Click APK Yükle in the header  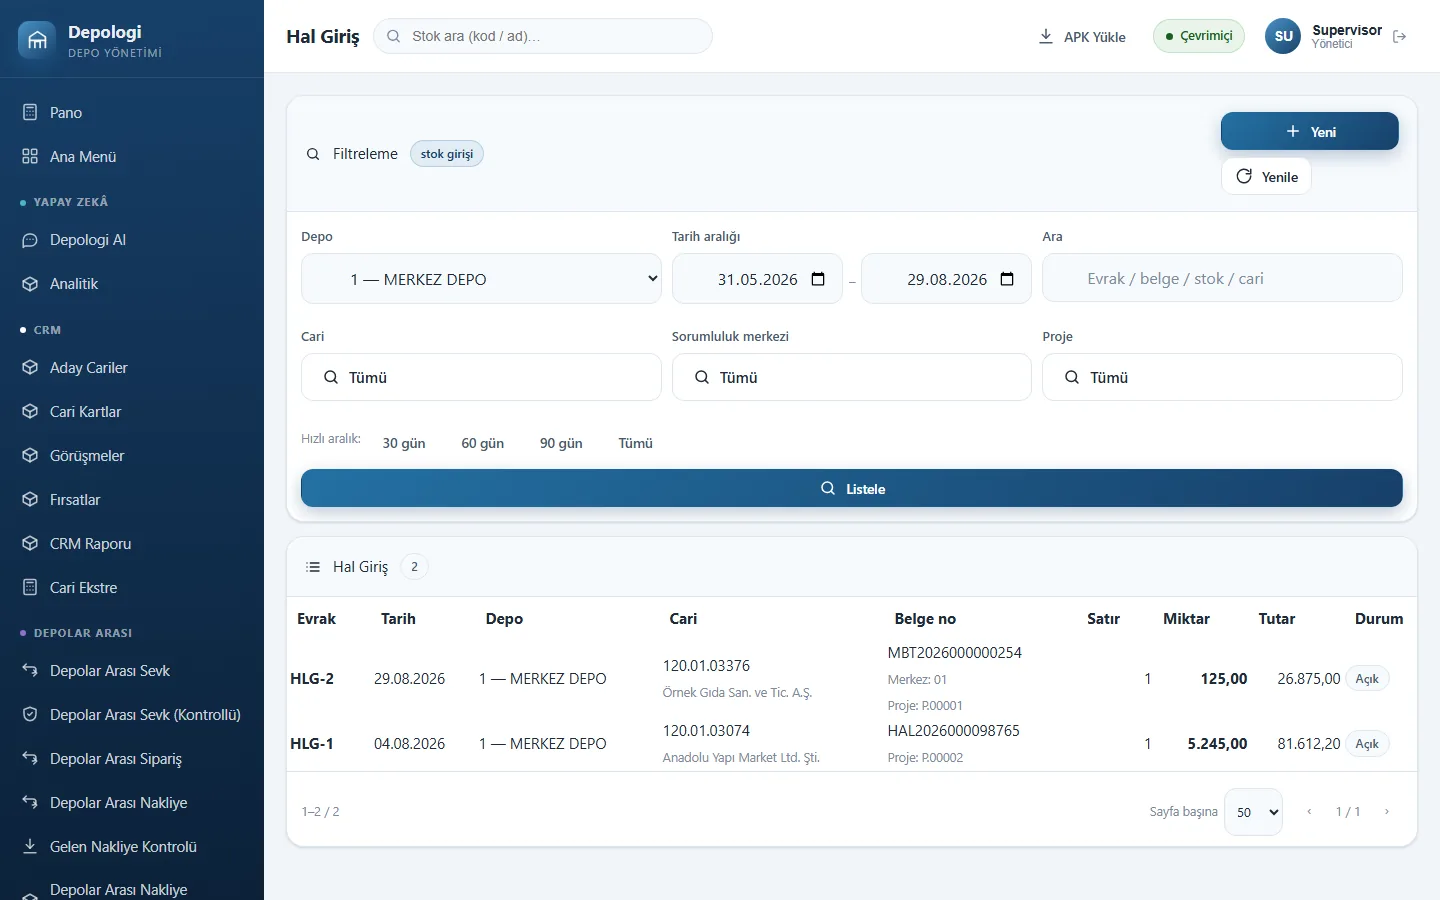coord(1082,37)
